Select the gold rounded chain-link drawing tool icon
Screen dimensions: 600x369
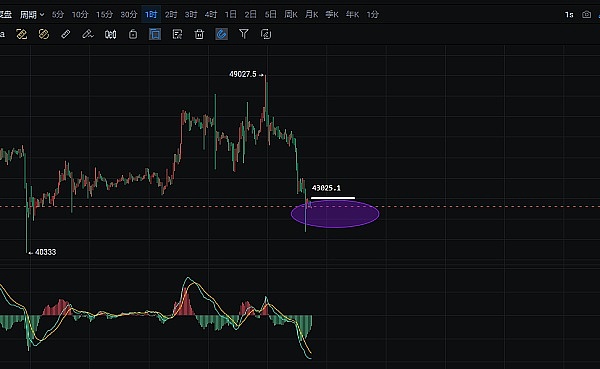click(44, 34)
